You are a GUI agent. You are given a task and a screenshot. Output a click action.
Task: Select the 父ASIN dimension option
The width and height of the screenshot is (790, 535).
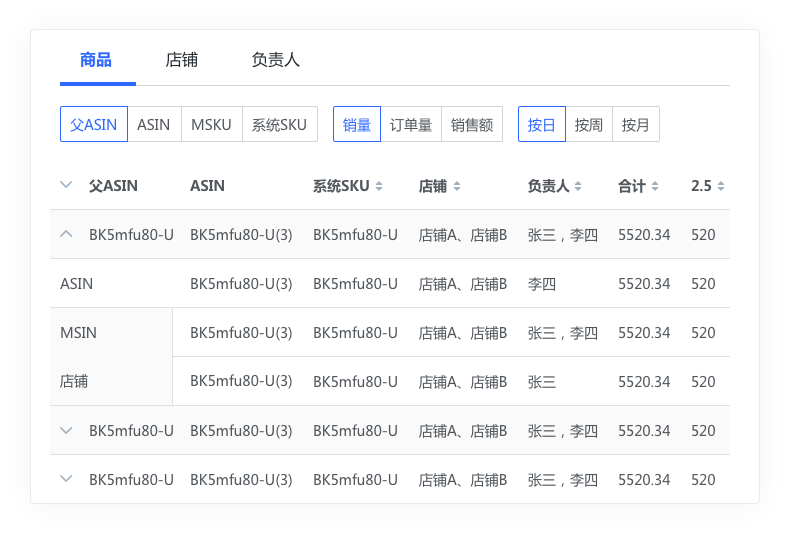tap(94, 125)
